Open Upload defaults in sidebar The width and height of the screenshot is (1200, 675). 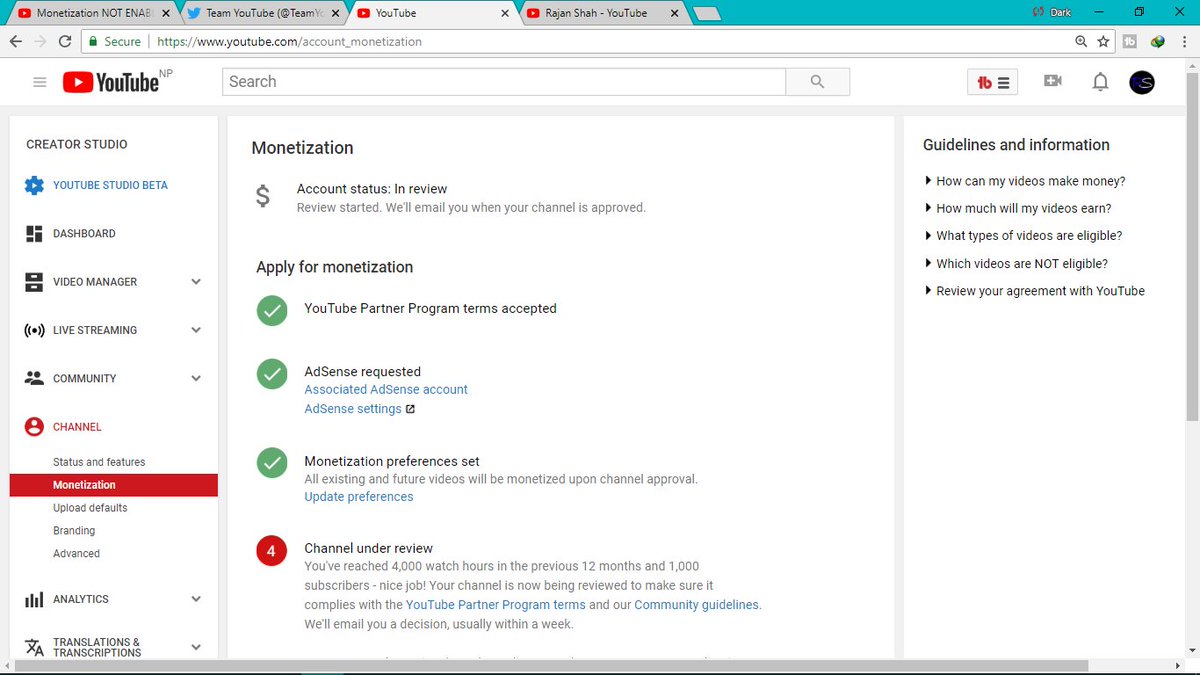(90, 508)
